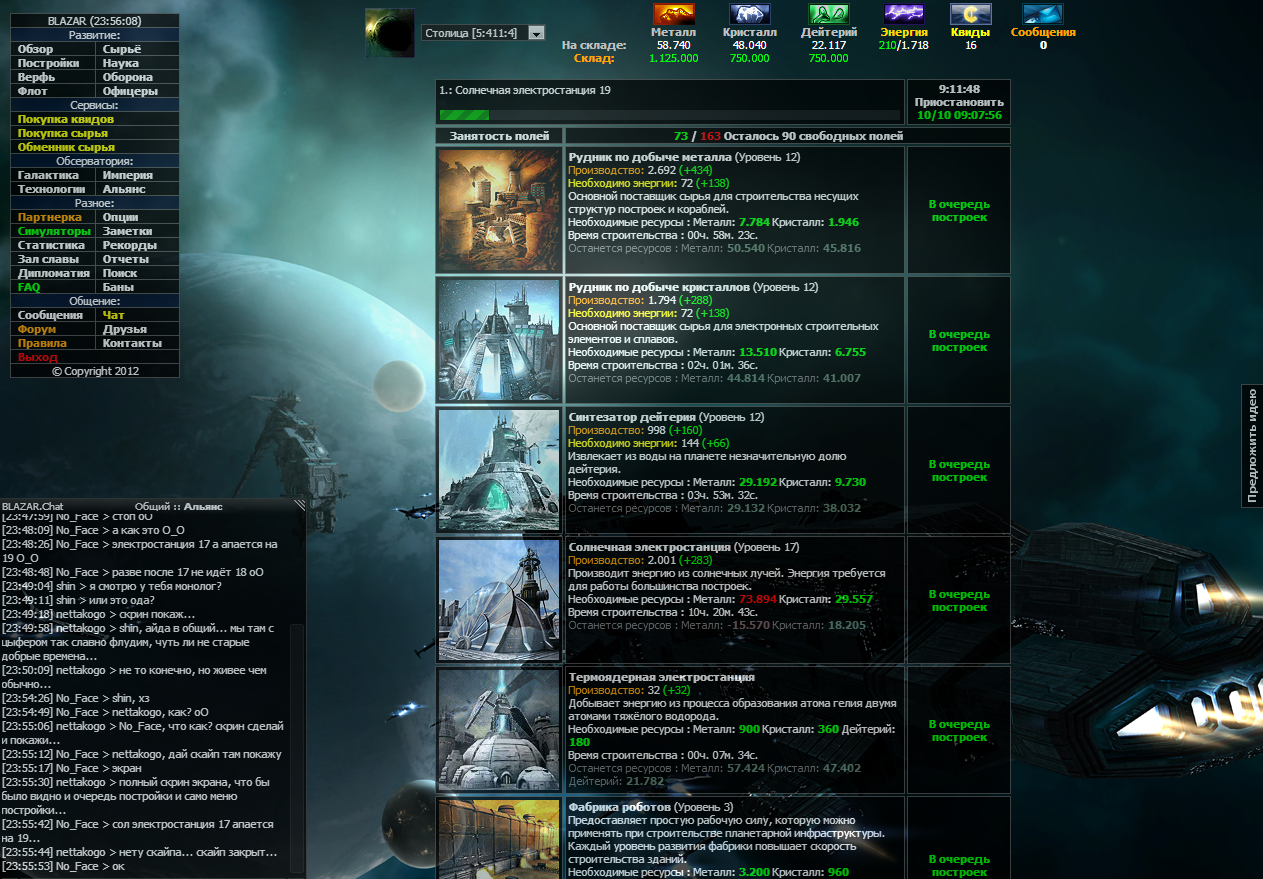Open the Технологии page
The image size is (1263, 879).
click(54, 189)
